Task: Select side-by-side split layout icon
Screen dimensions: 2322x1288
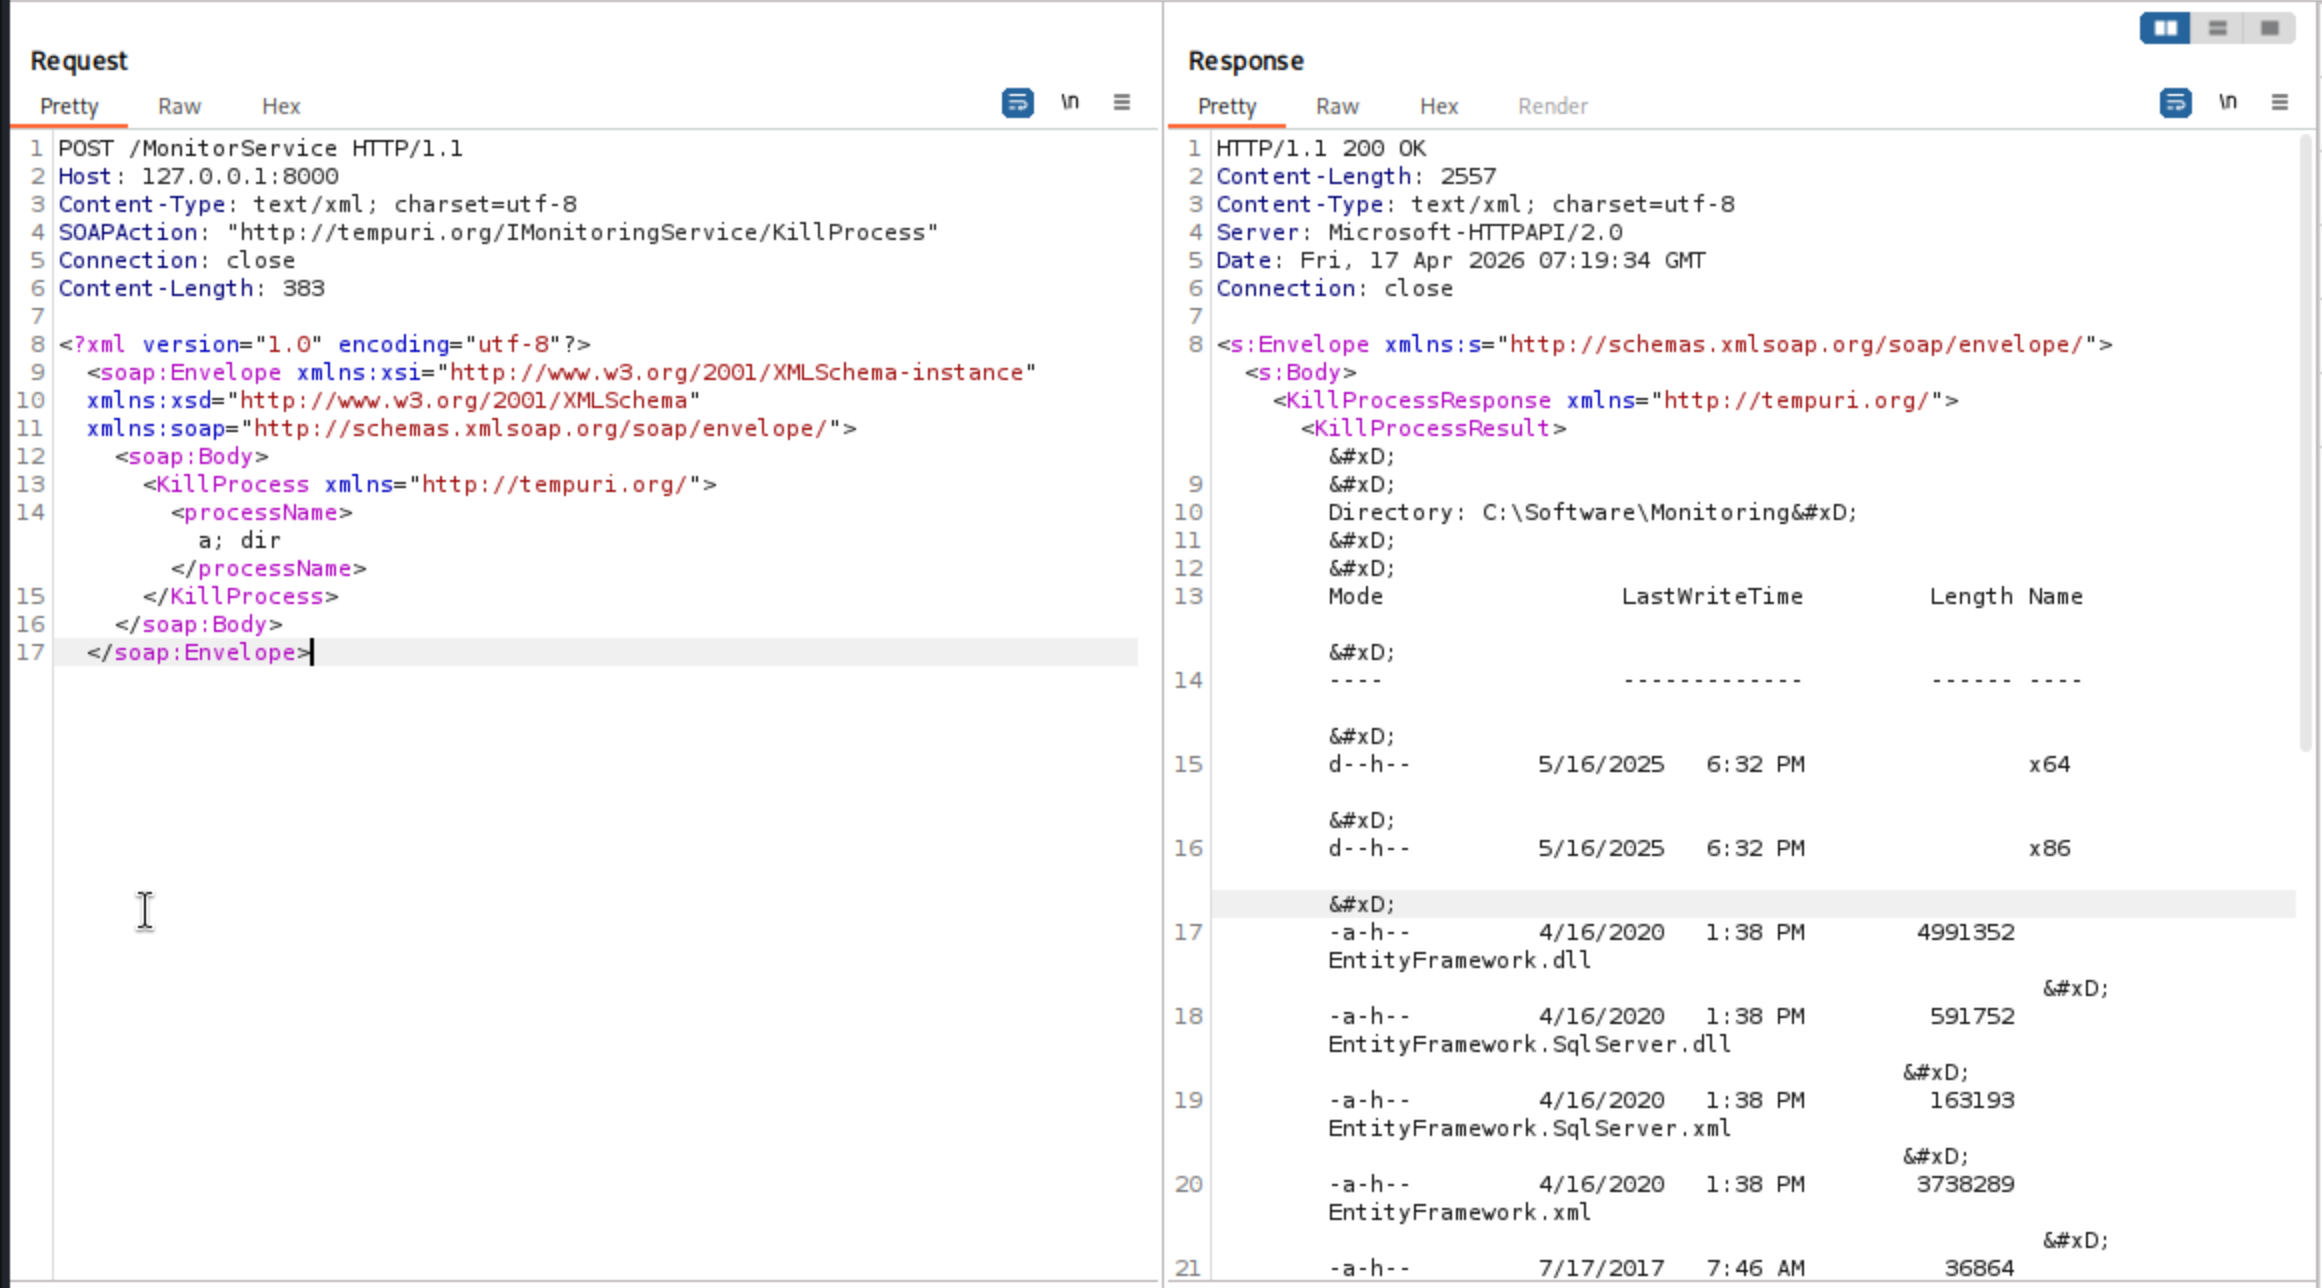Action: (x=2165, y=28)
